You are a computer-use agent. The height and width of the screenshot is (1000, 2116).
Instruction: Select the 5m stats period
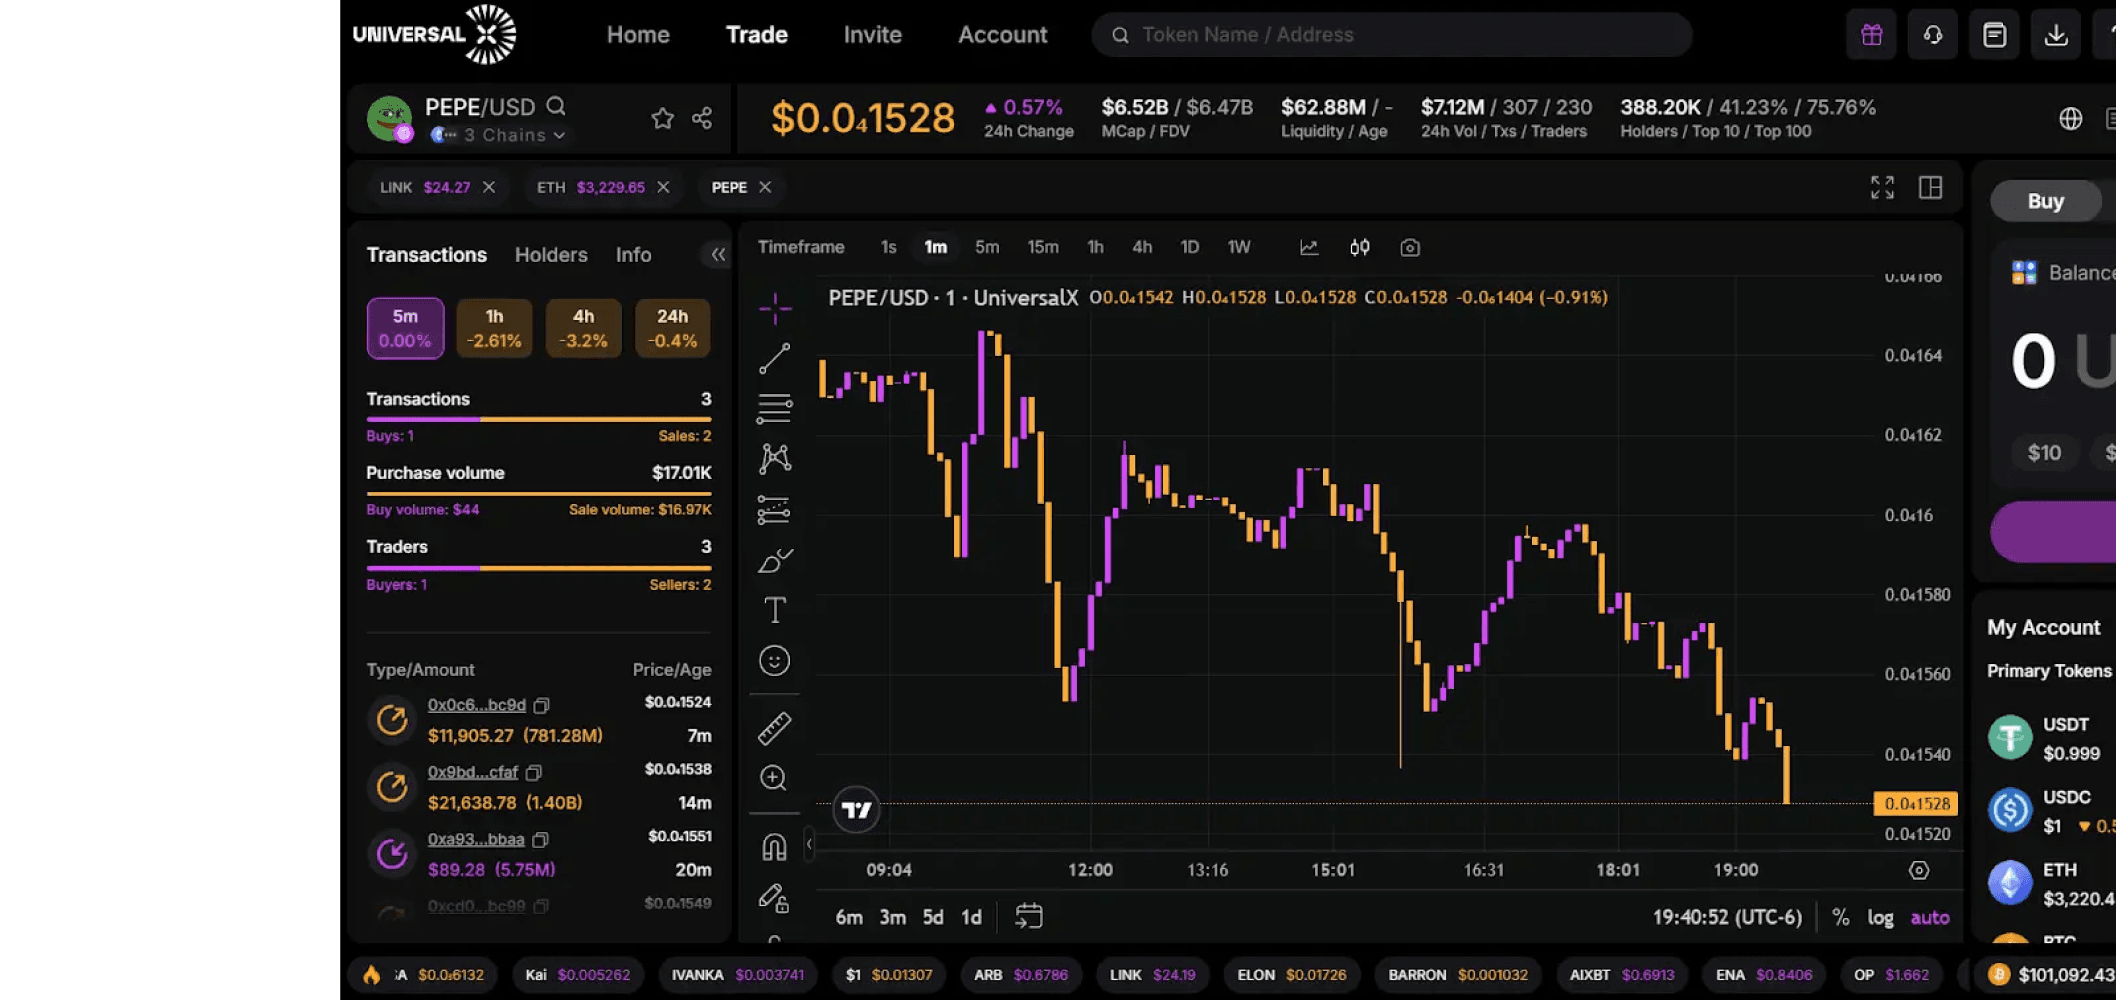405,328
